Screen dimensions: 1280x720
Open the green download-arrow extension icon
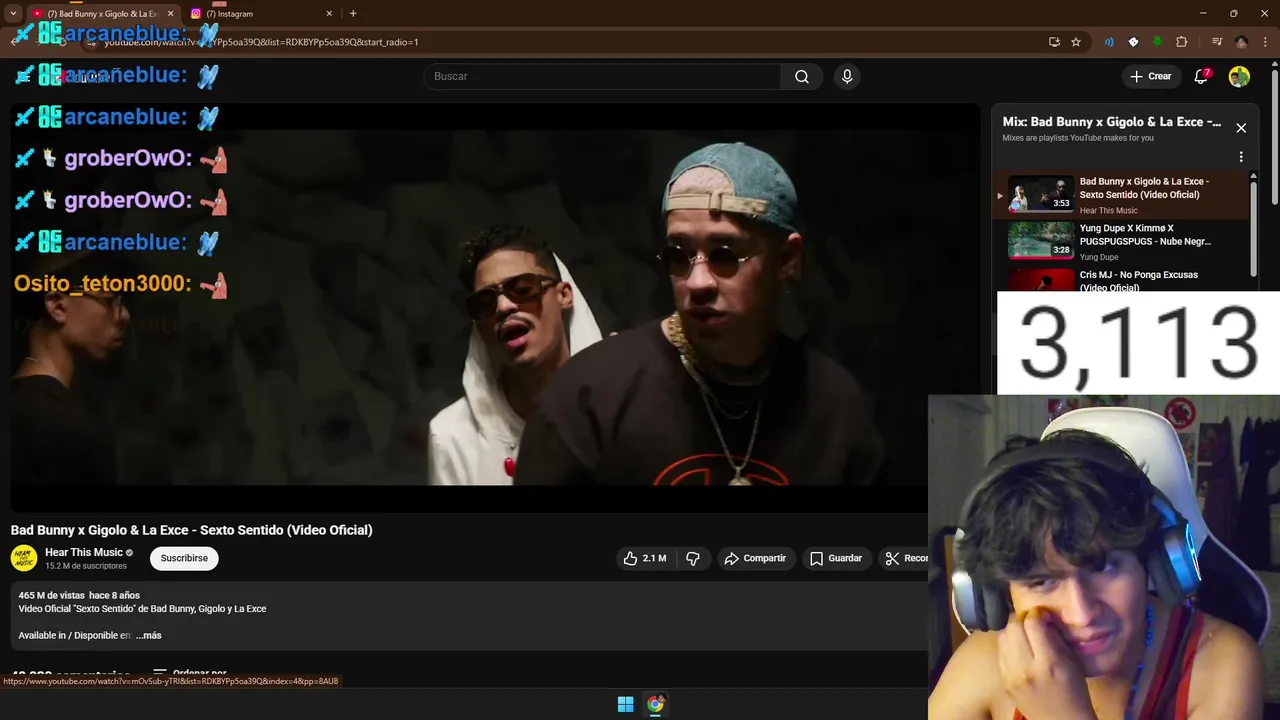(x=1157, y=42)
